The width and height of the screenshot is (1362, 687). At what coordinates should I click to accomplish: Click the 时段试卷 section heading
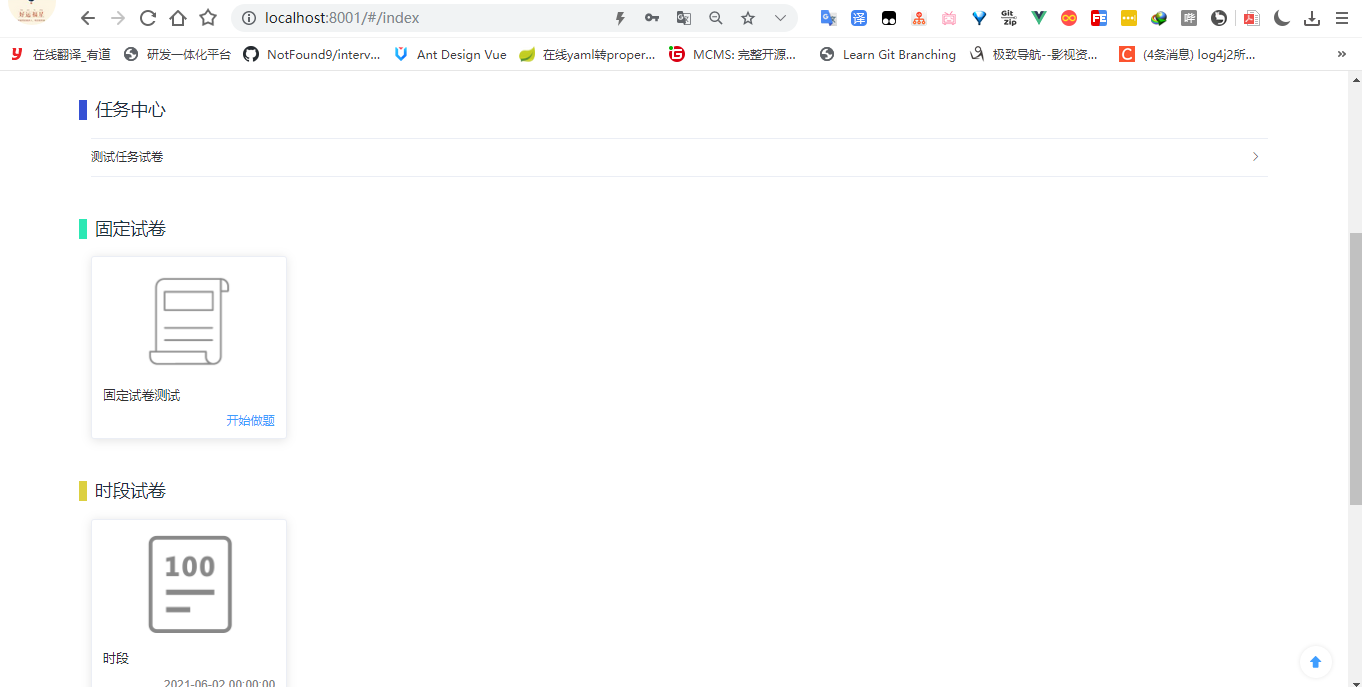pos(130,491)
